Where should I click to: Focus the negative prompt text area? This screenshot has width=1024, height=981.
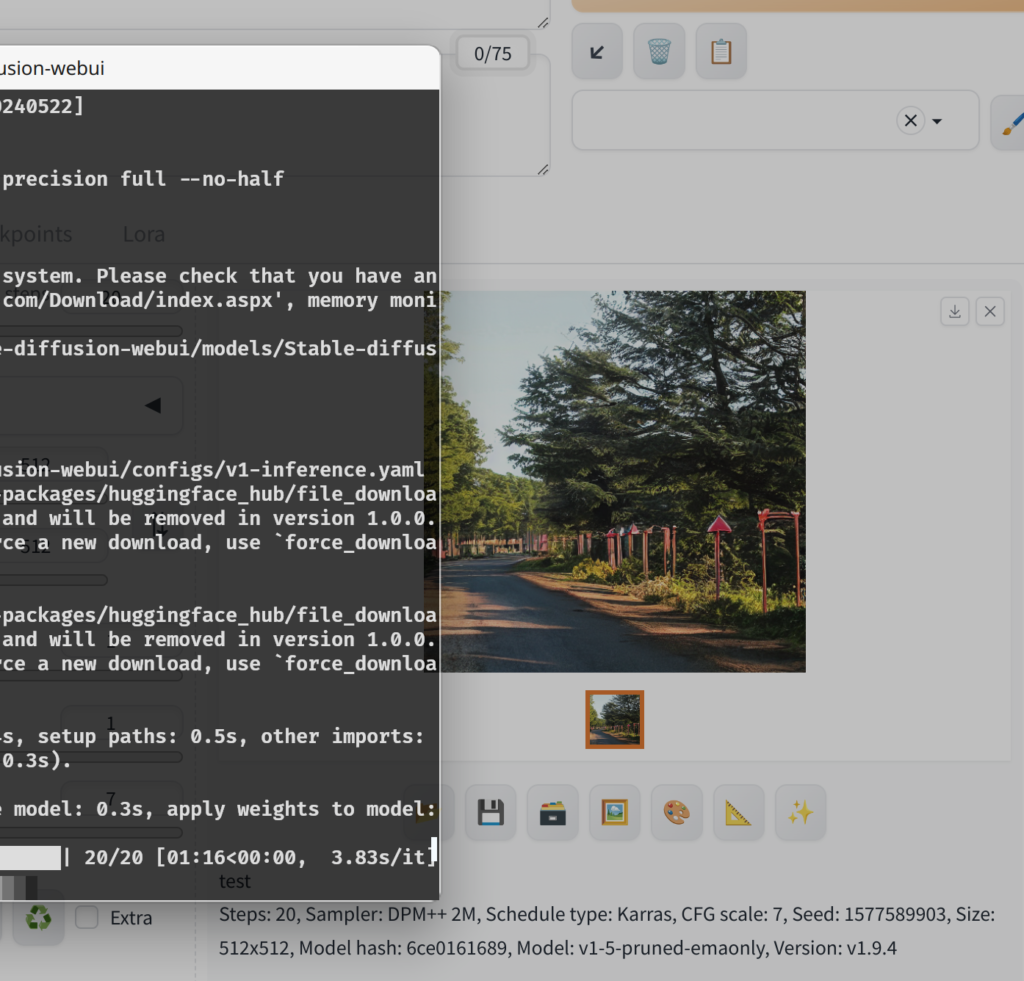[x=495, y=114]
